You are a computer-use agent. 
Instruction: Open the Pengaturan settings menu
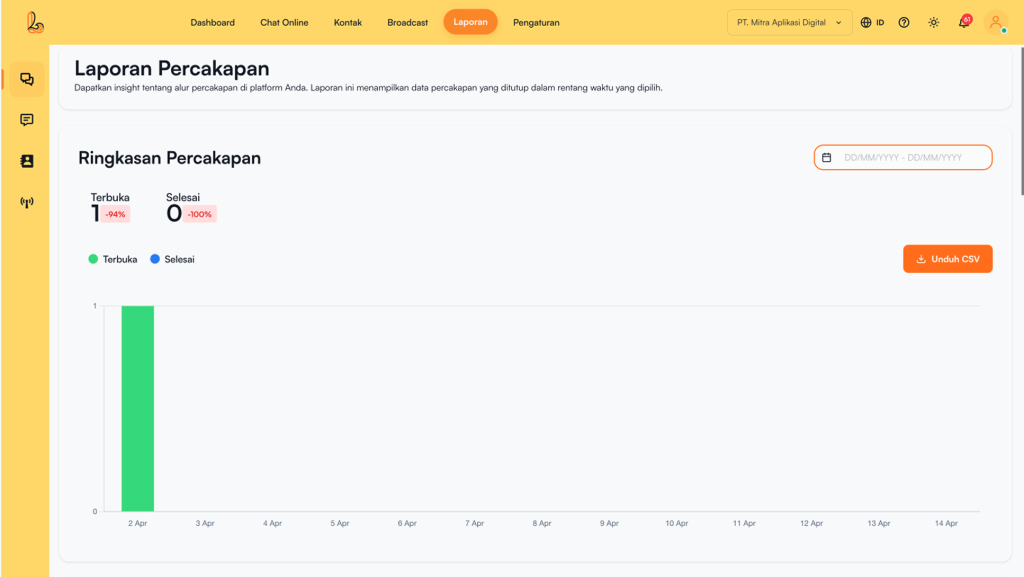tap(536, 22)
